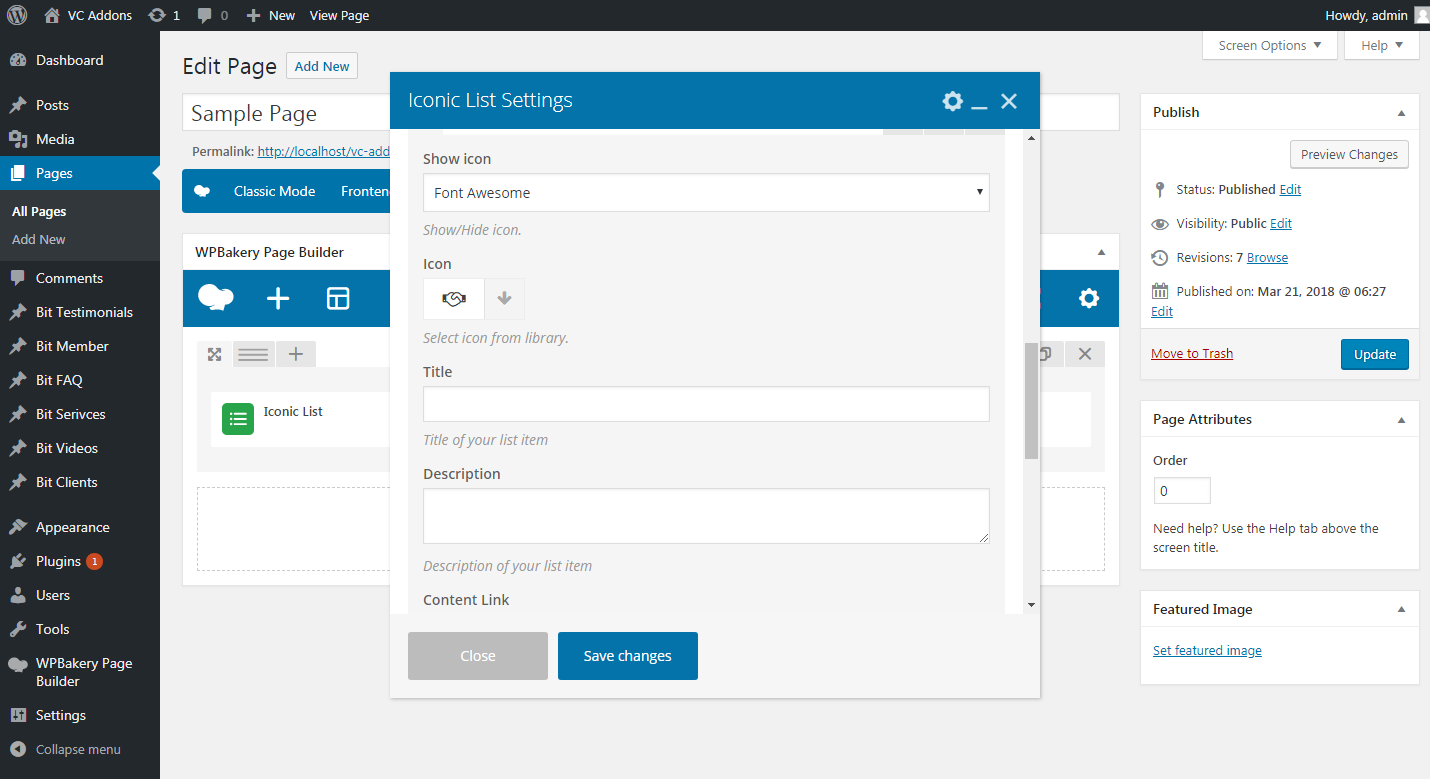Viewport: 1430px width, 779px height.
Task: Open the Plugins menu in sidebar
Action: (58, 561)
